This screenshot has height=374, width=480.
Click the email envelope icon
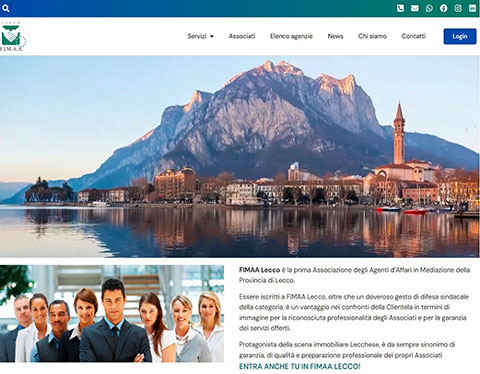pos(415,8)
